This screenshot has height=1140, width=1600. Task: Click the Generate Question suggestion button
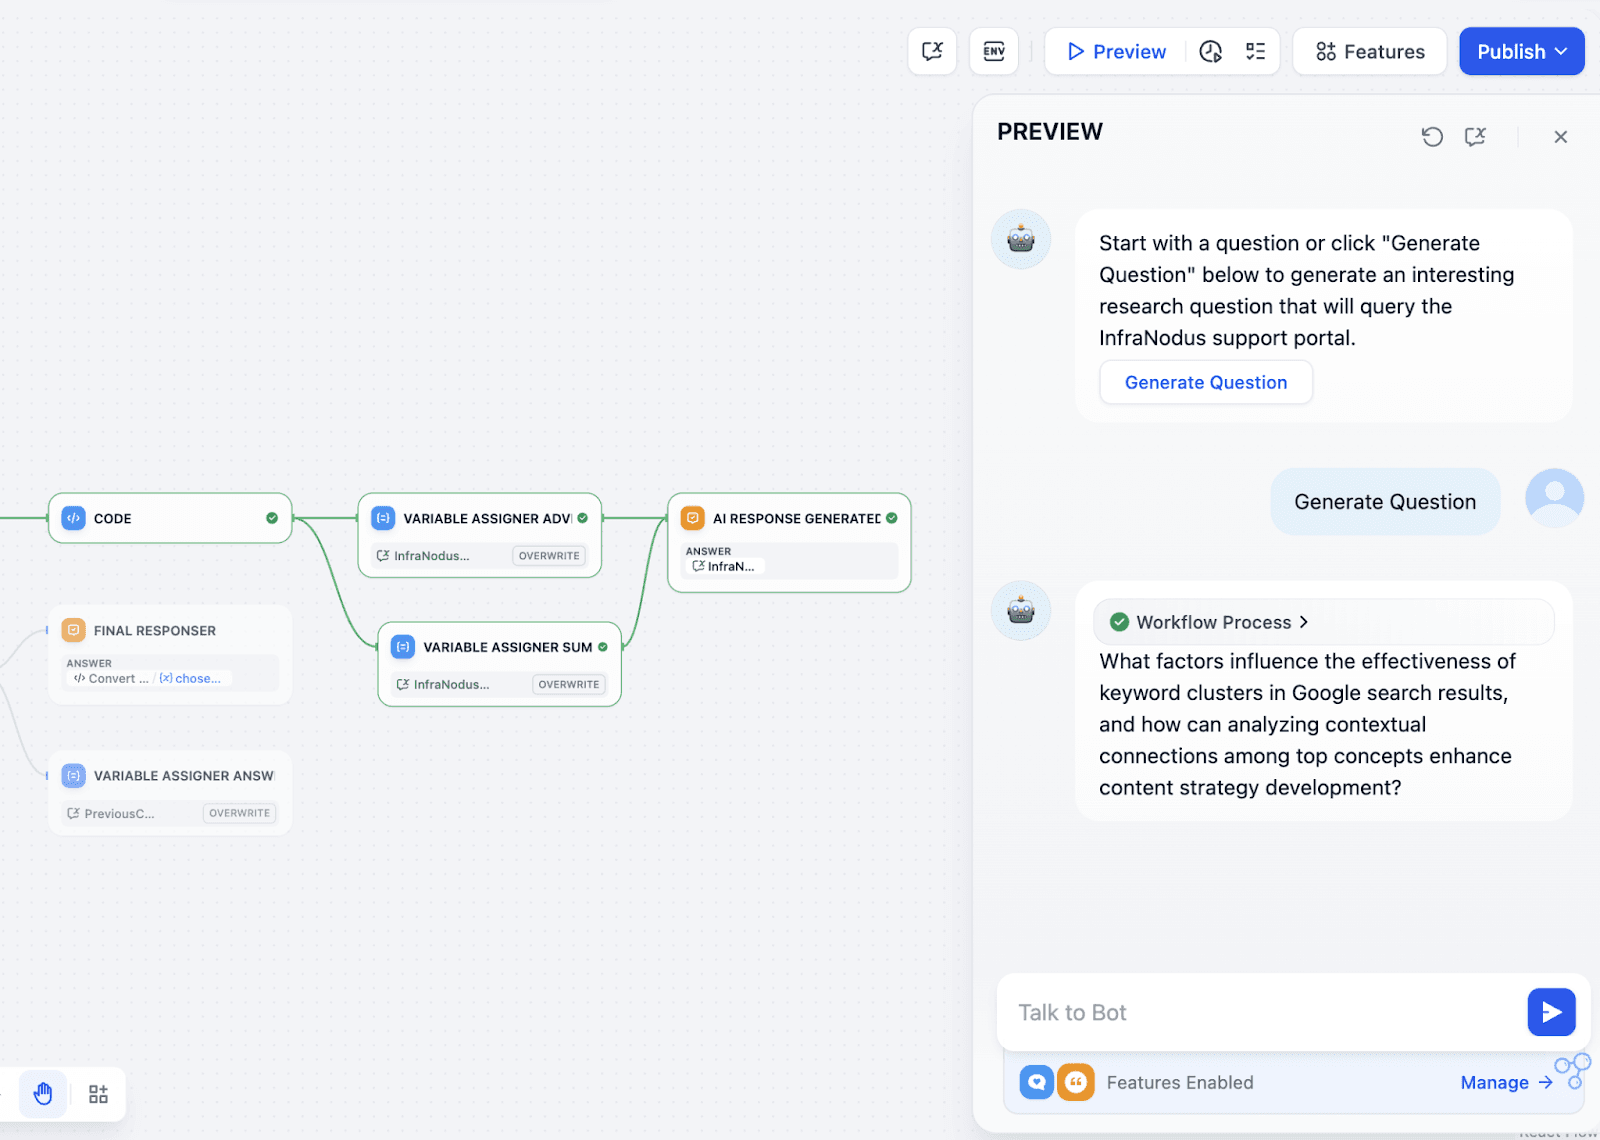pyautogui.click(x=1205, y=382)
